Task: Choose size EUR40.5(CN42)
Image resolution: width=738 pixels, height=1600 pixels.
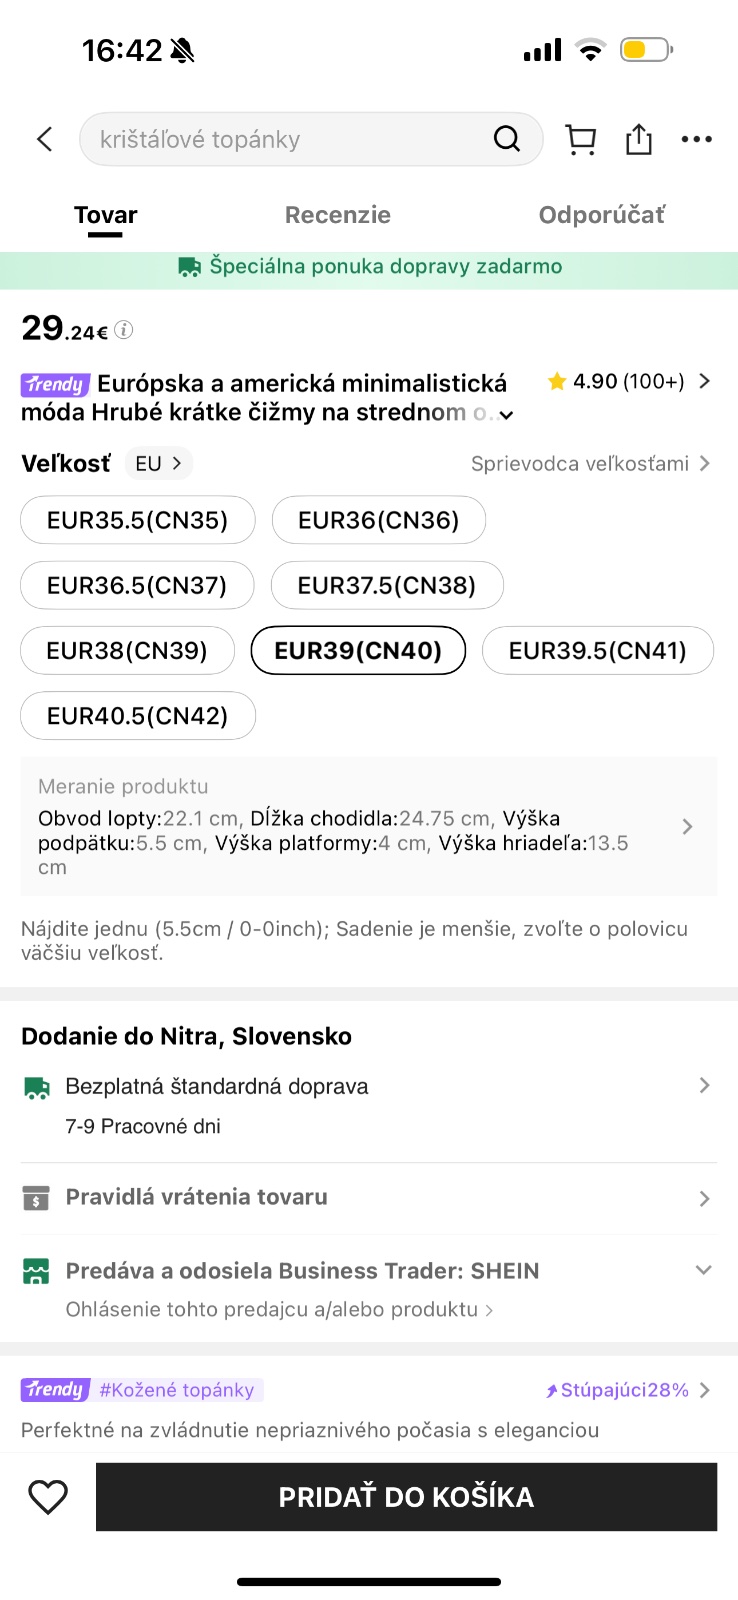Action: 138,716
